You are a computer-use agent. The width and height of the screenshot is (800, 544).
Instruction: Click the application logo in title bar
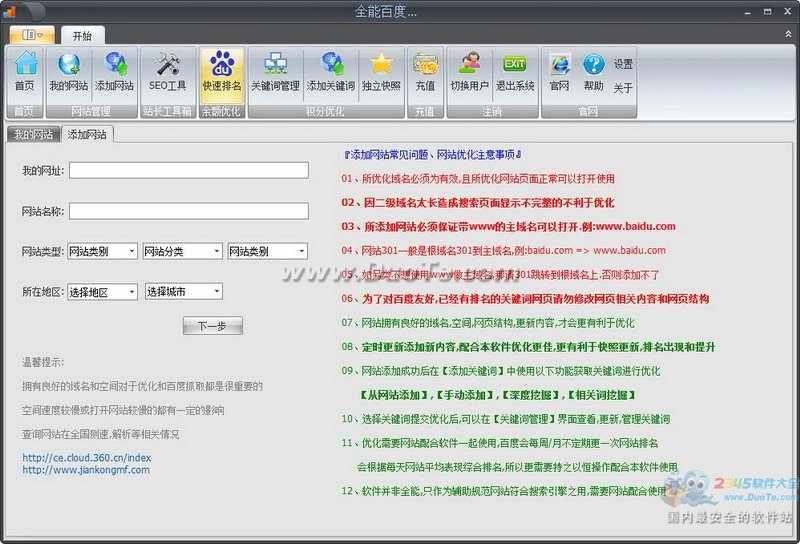pyautogui.click(x=9, y=10)
